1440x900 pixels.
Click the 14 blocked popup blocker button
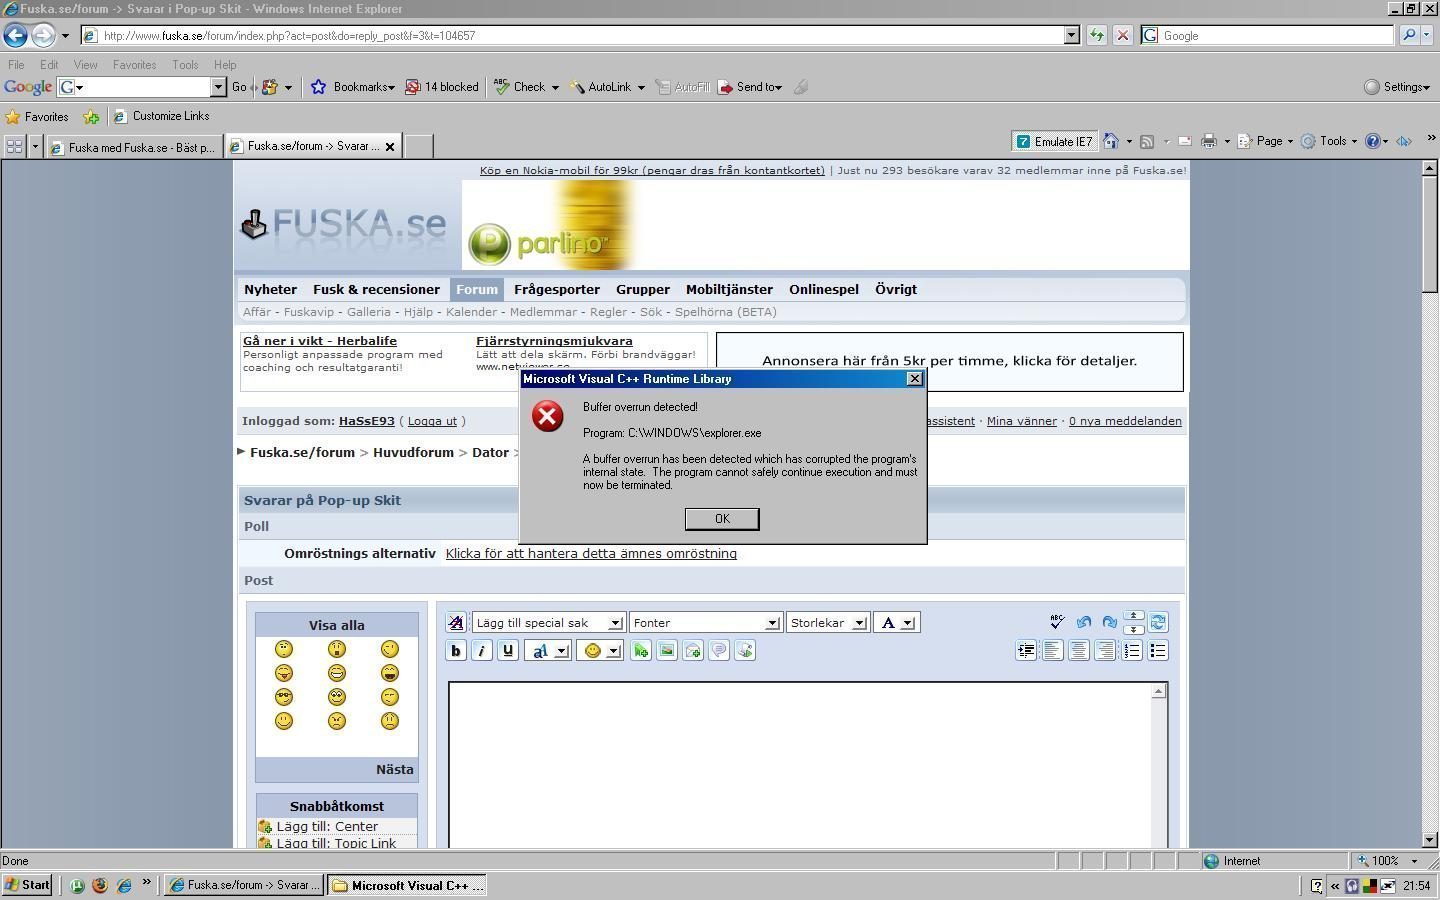[x=442, y=87]
